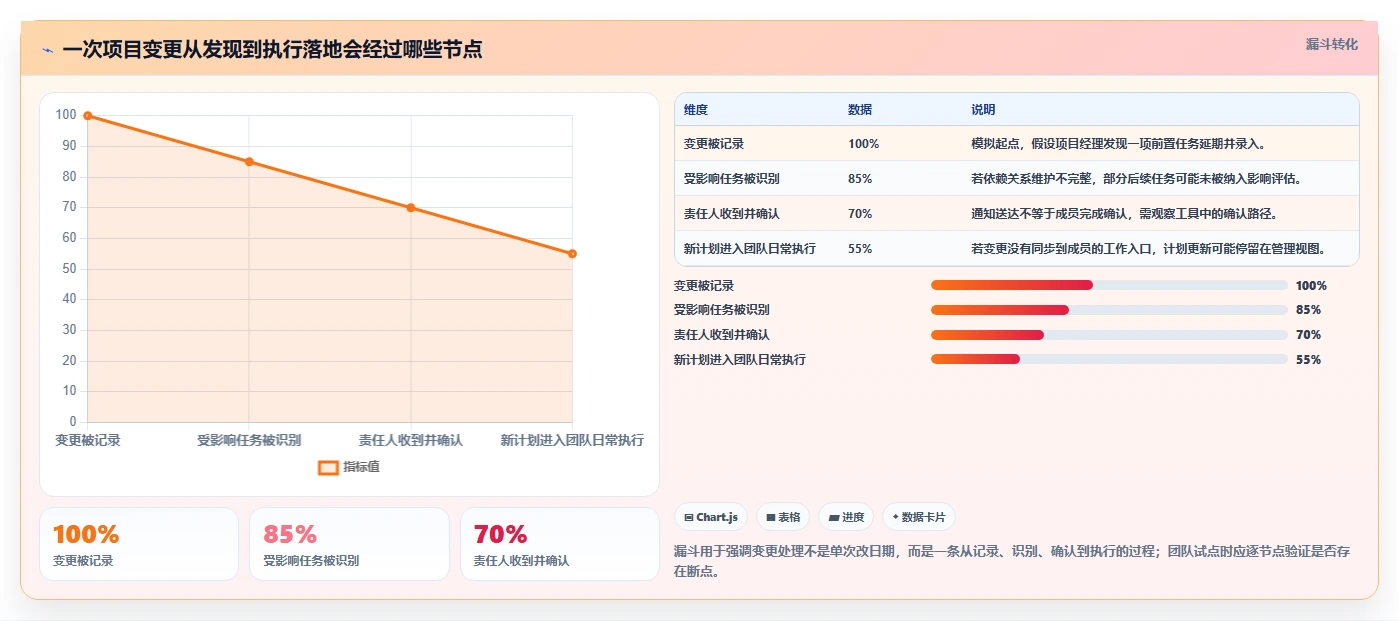Image resolution: width=1399 pixels, height=621 pixels.
Task: Click the 85% stat card
Action: [349, 544]
